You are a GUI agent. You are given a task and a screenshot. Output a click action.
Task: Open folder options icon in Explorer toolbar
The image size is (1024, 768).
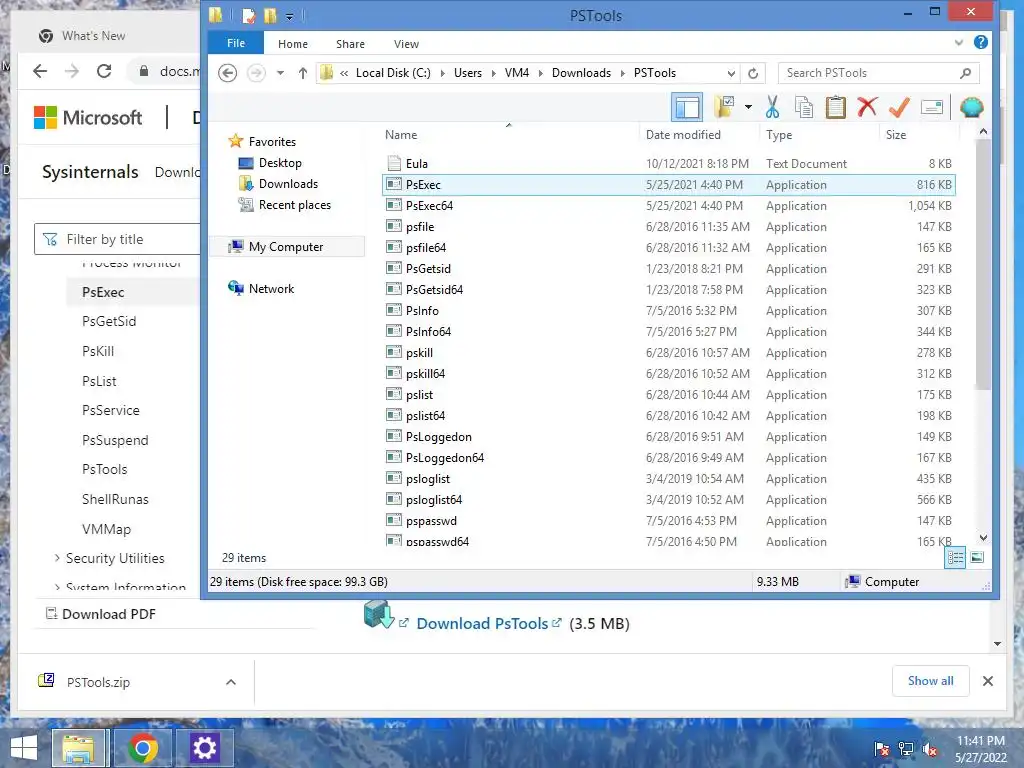[724, 107]
